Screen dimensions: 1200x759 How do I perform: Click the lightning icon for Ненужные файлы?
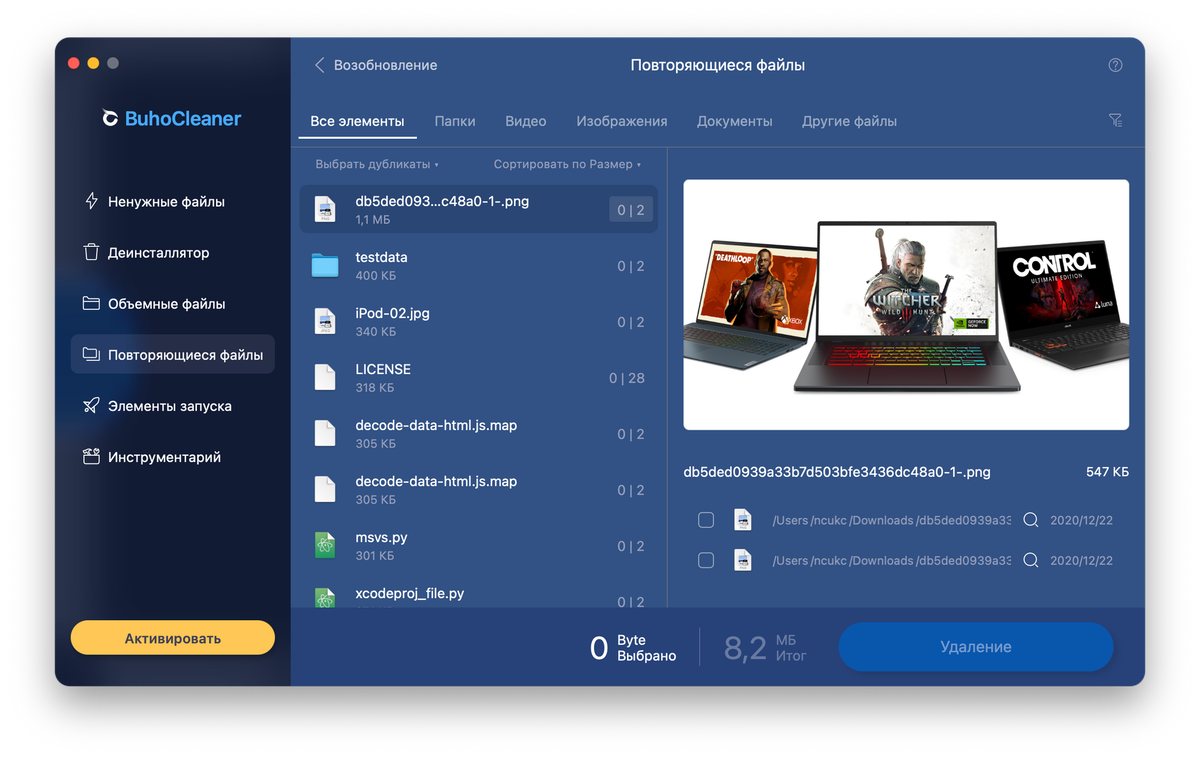point(91,201)
